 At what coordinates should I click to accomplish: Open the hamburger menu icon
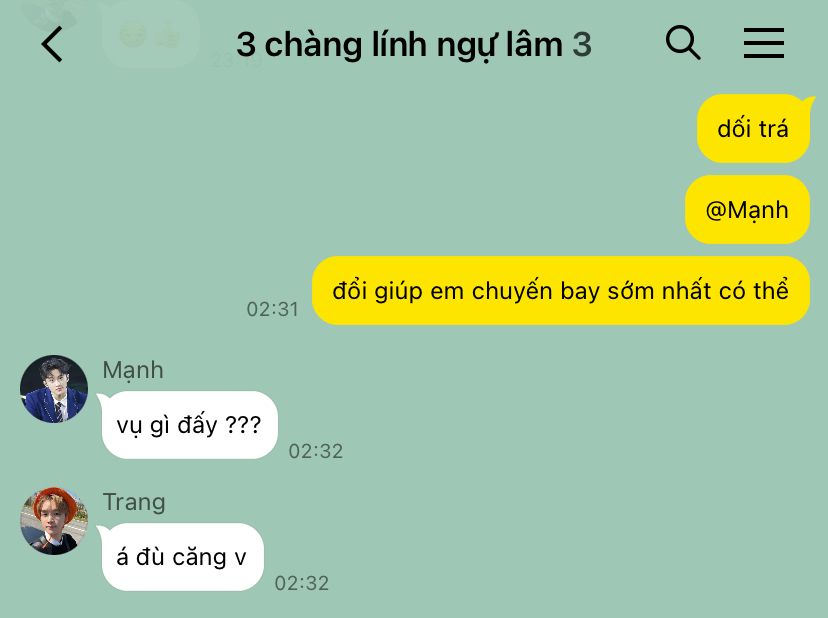[x=764, y=43]
